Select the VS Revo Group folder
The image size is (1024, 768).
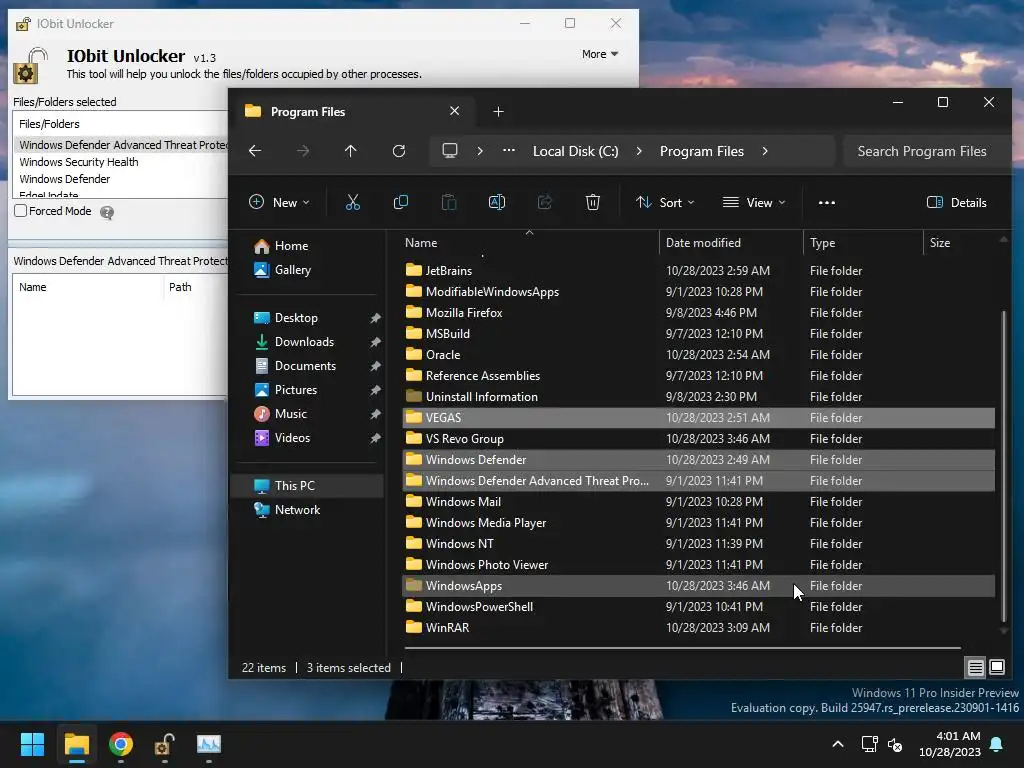[699, 439]
